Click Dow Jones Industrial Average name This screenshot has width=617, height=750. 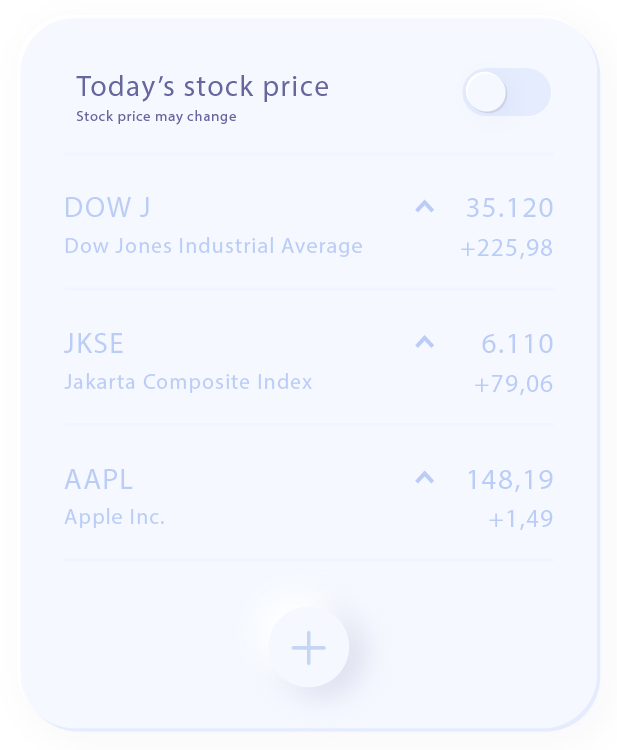(x=213, y=246)
